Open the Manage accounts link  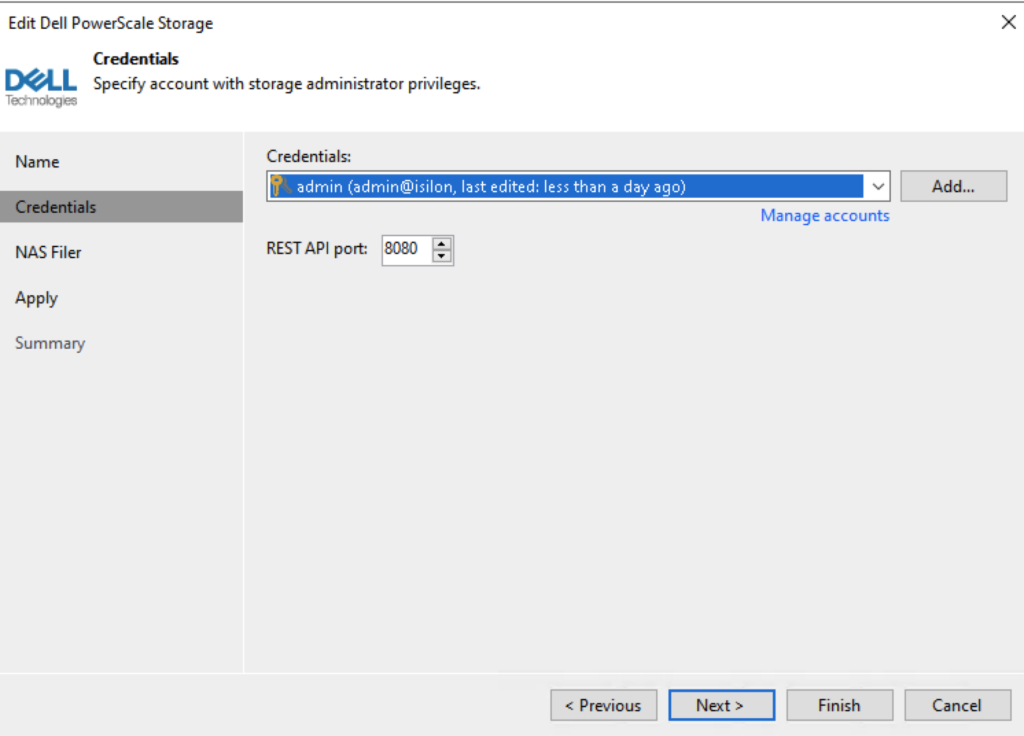pos(824,215)
